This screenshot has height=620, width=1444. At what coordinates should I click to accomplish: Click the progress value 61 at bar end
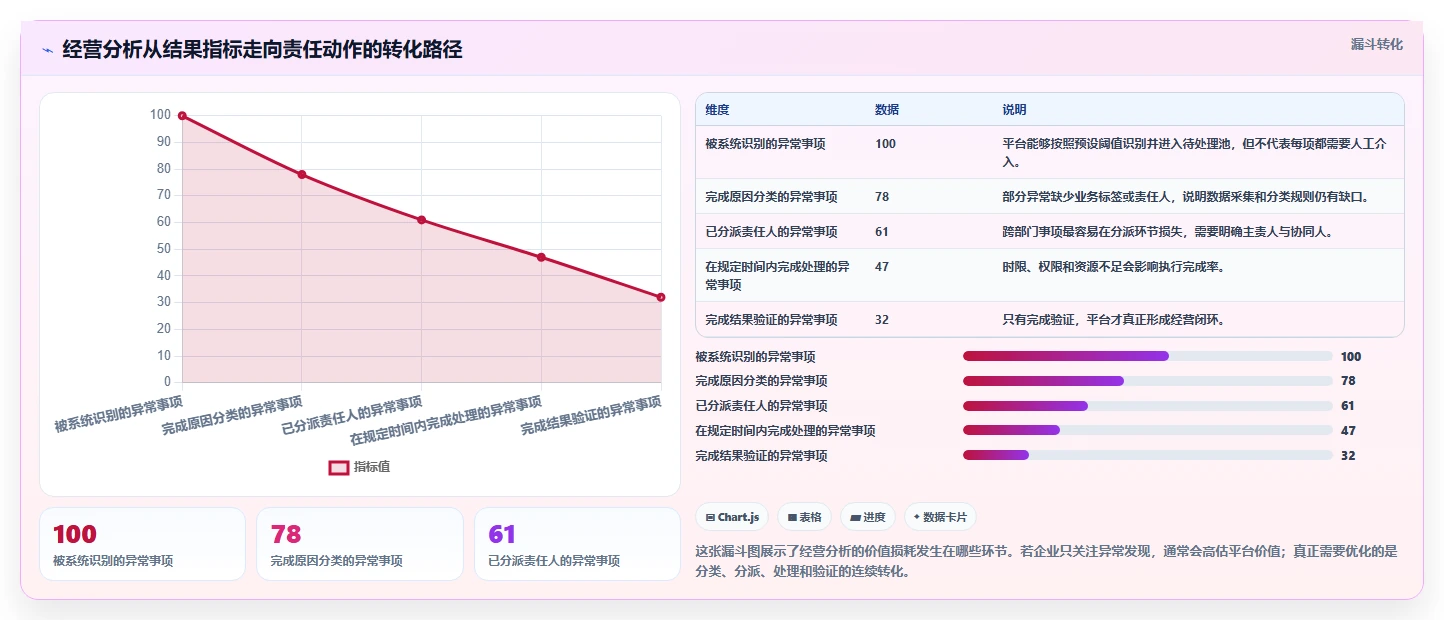(1348, 406)
